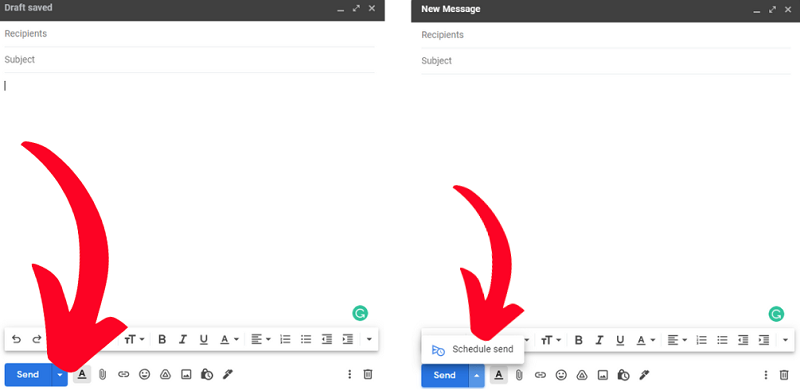Expand the align dropdown in the left toolbar
This screenshot has width=800, height=390.
260,339
